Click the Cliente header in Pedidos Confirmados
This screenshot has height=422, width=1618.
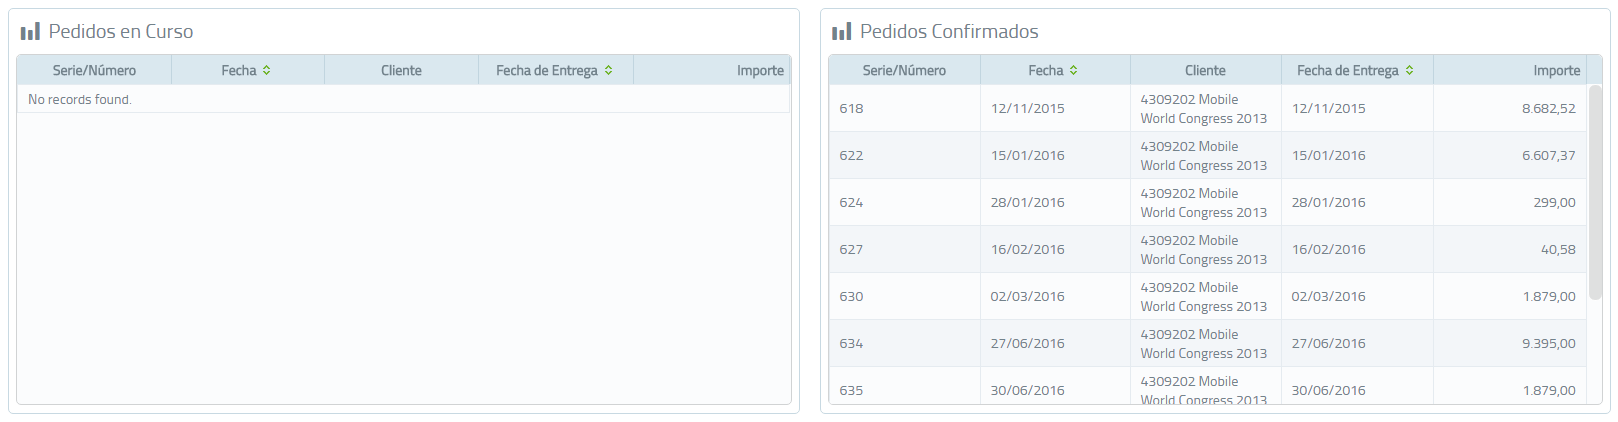[x=1205, y=70]
